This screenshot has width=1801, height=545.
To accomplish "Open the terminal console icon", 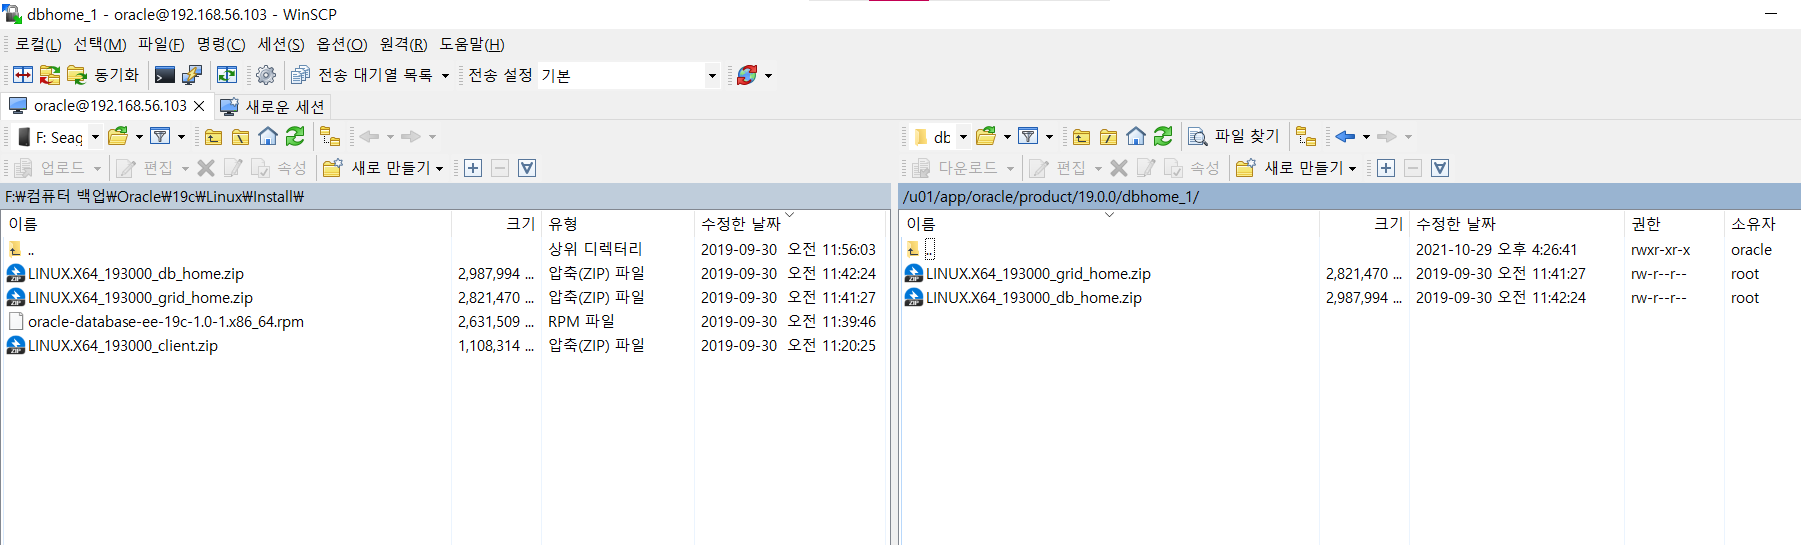I will [x=165, y=75].
